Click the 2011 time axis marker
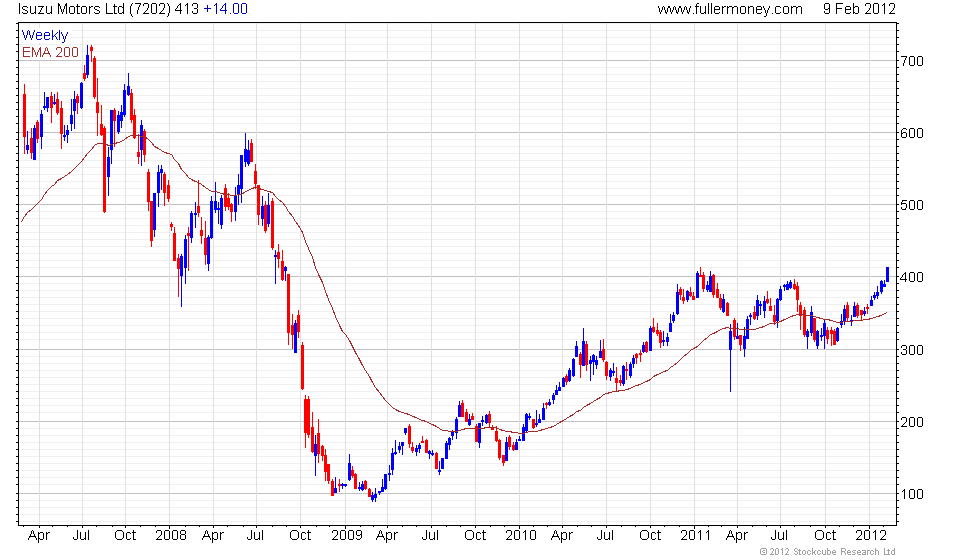The image size is (980, 560). point(696,536)
